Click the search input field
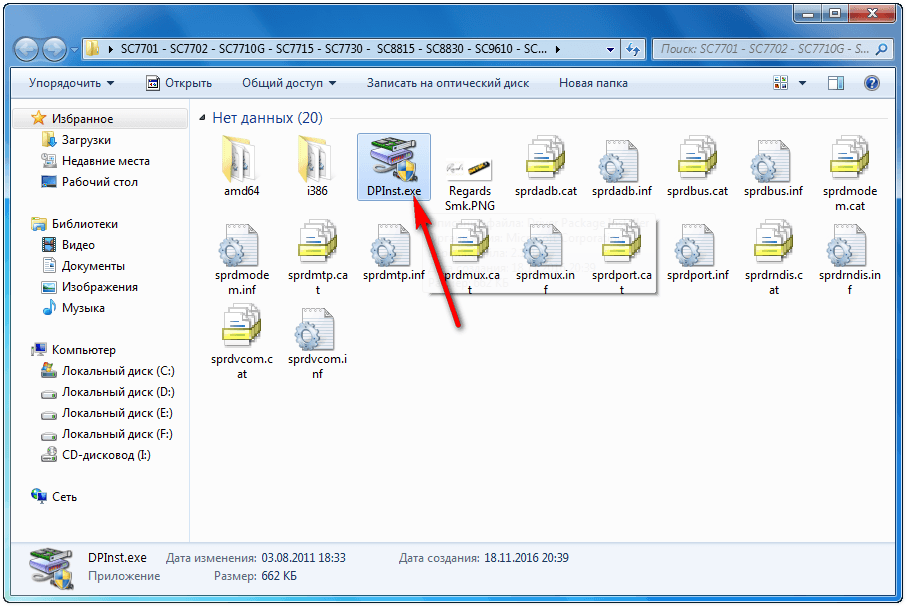 click(x=760, y=48)
